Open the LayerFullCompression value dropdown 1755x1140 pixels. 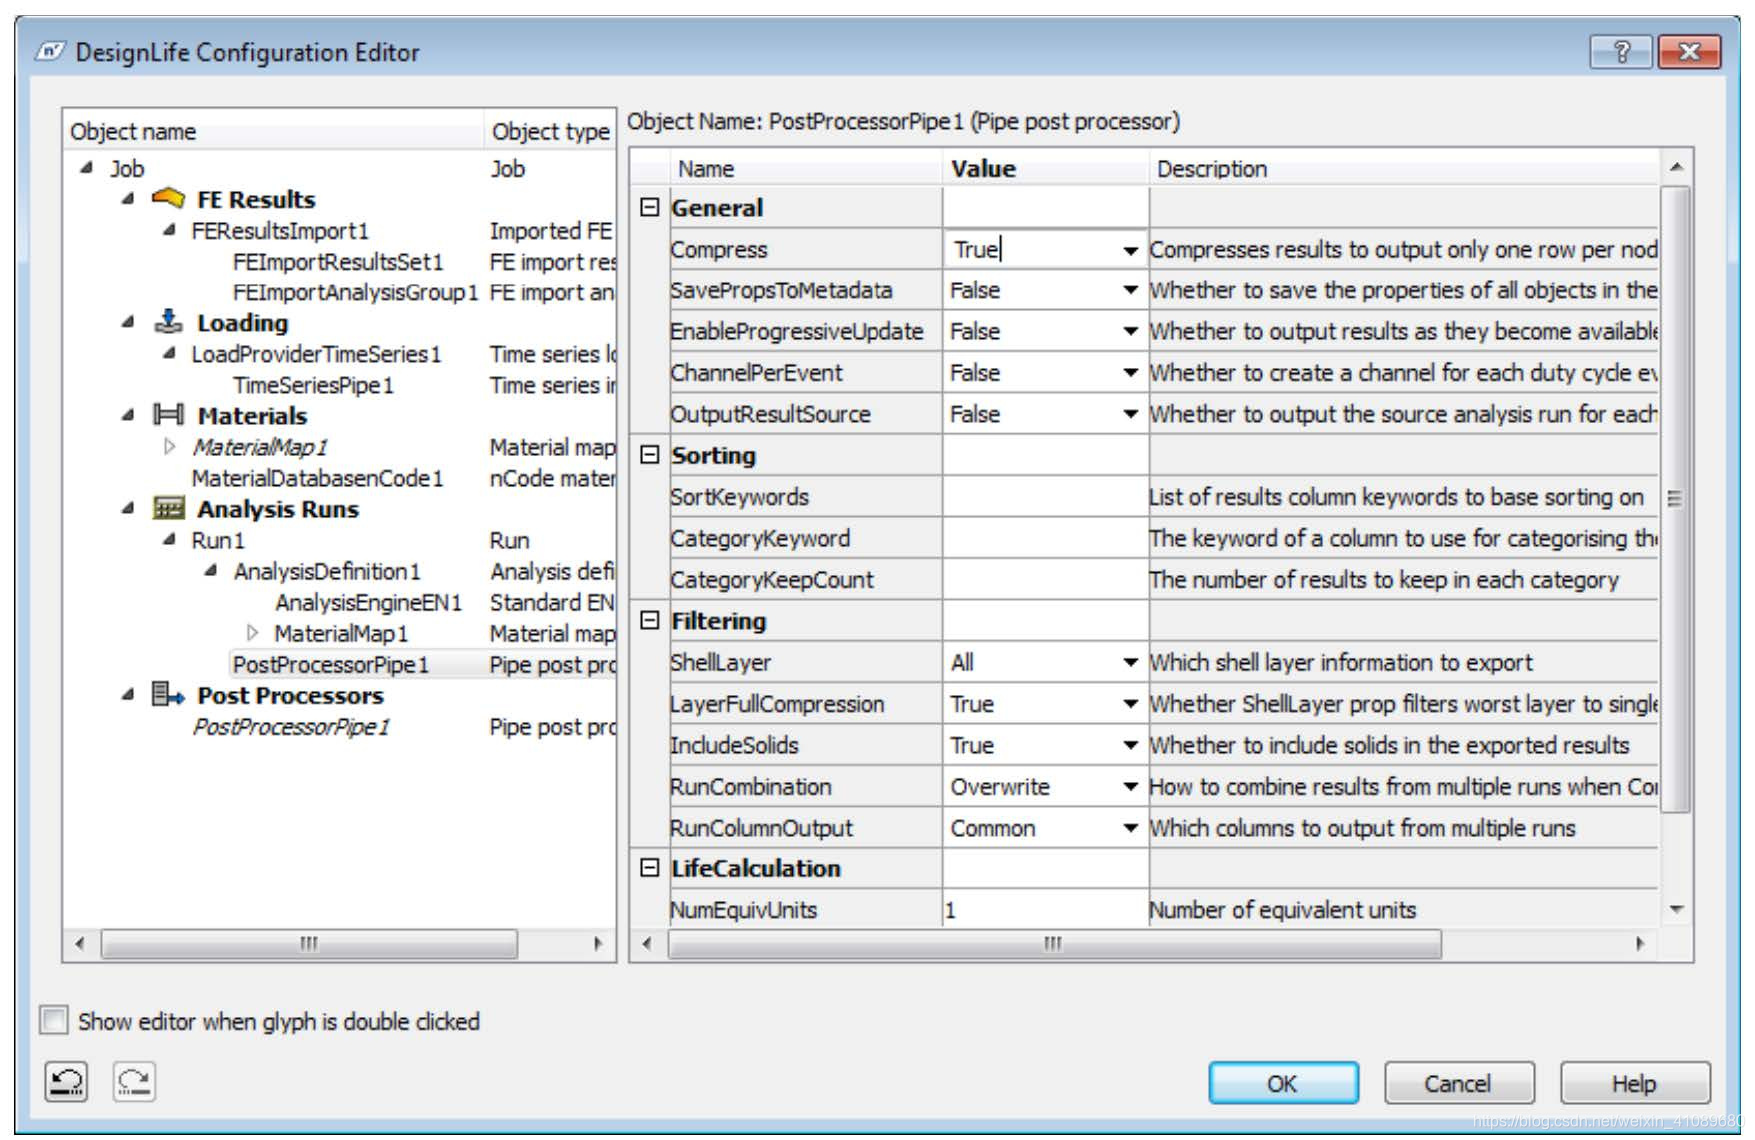[x=1130, y=704]
